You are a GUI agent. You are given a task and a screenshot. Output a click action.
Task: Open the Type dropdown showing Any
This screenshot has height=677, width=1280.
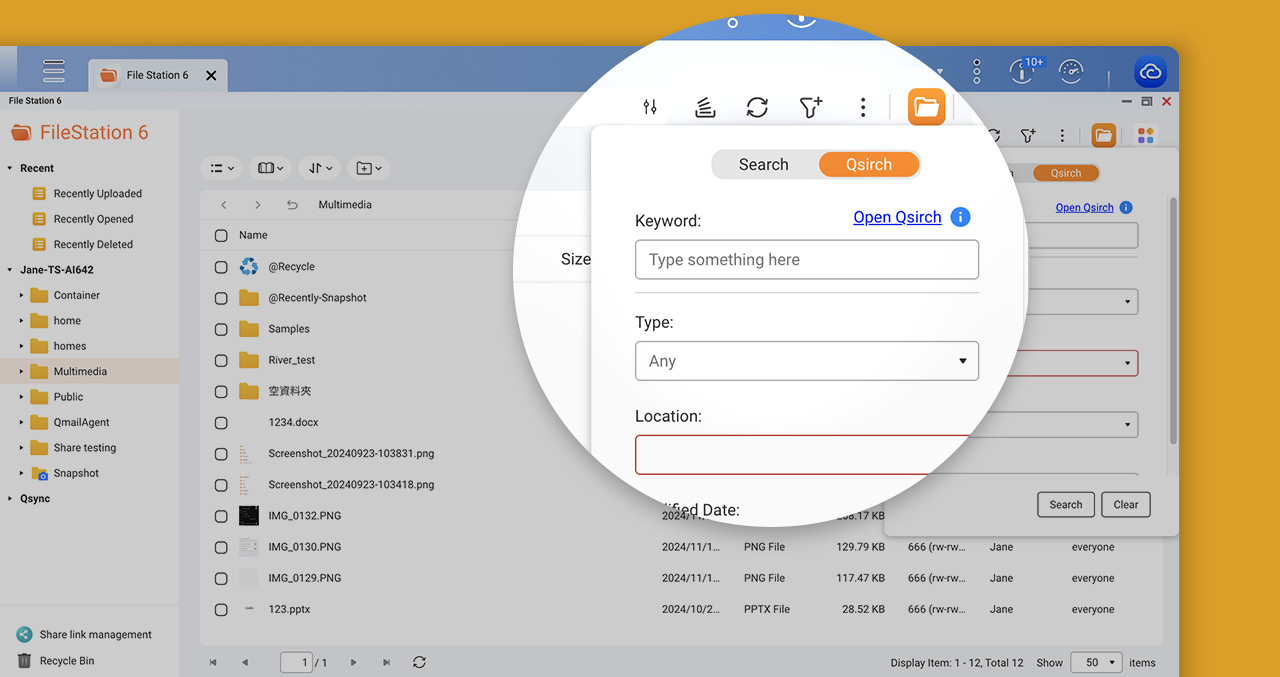807,361
